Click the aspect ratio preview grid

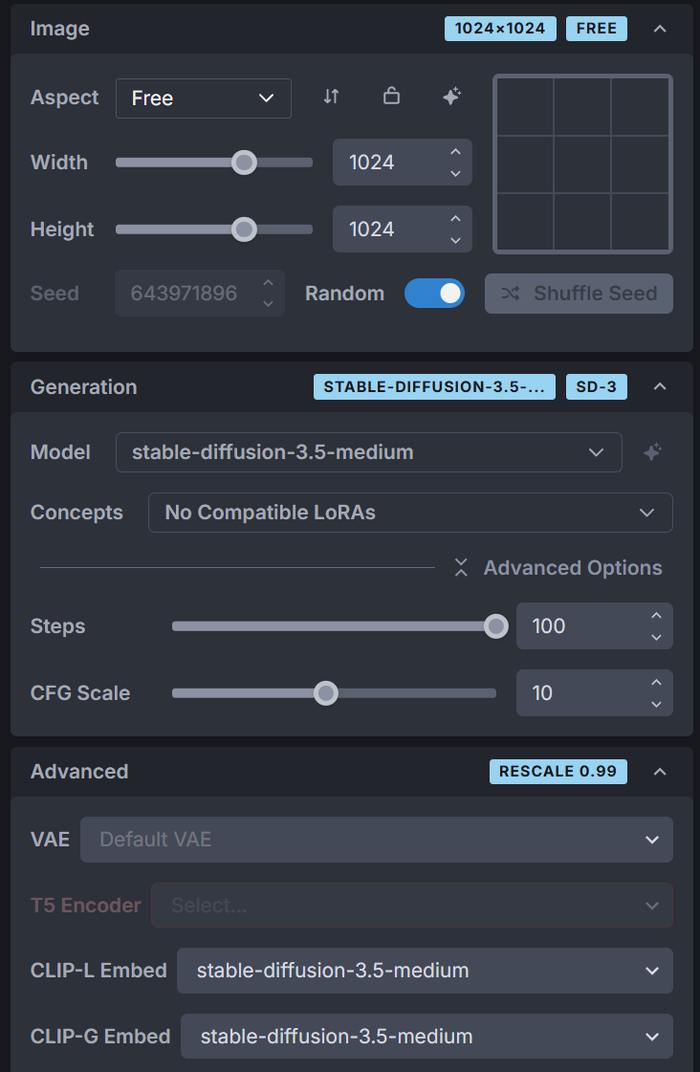coord(583,164)
